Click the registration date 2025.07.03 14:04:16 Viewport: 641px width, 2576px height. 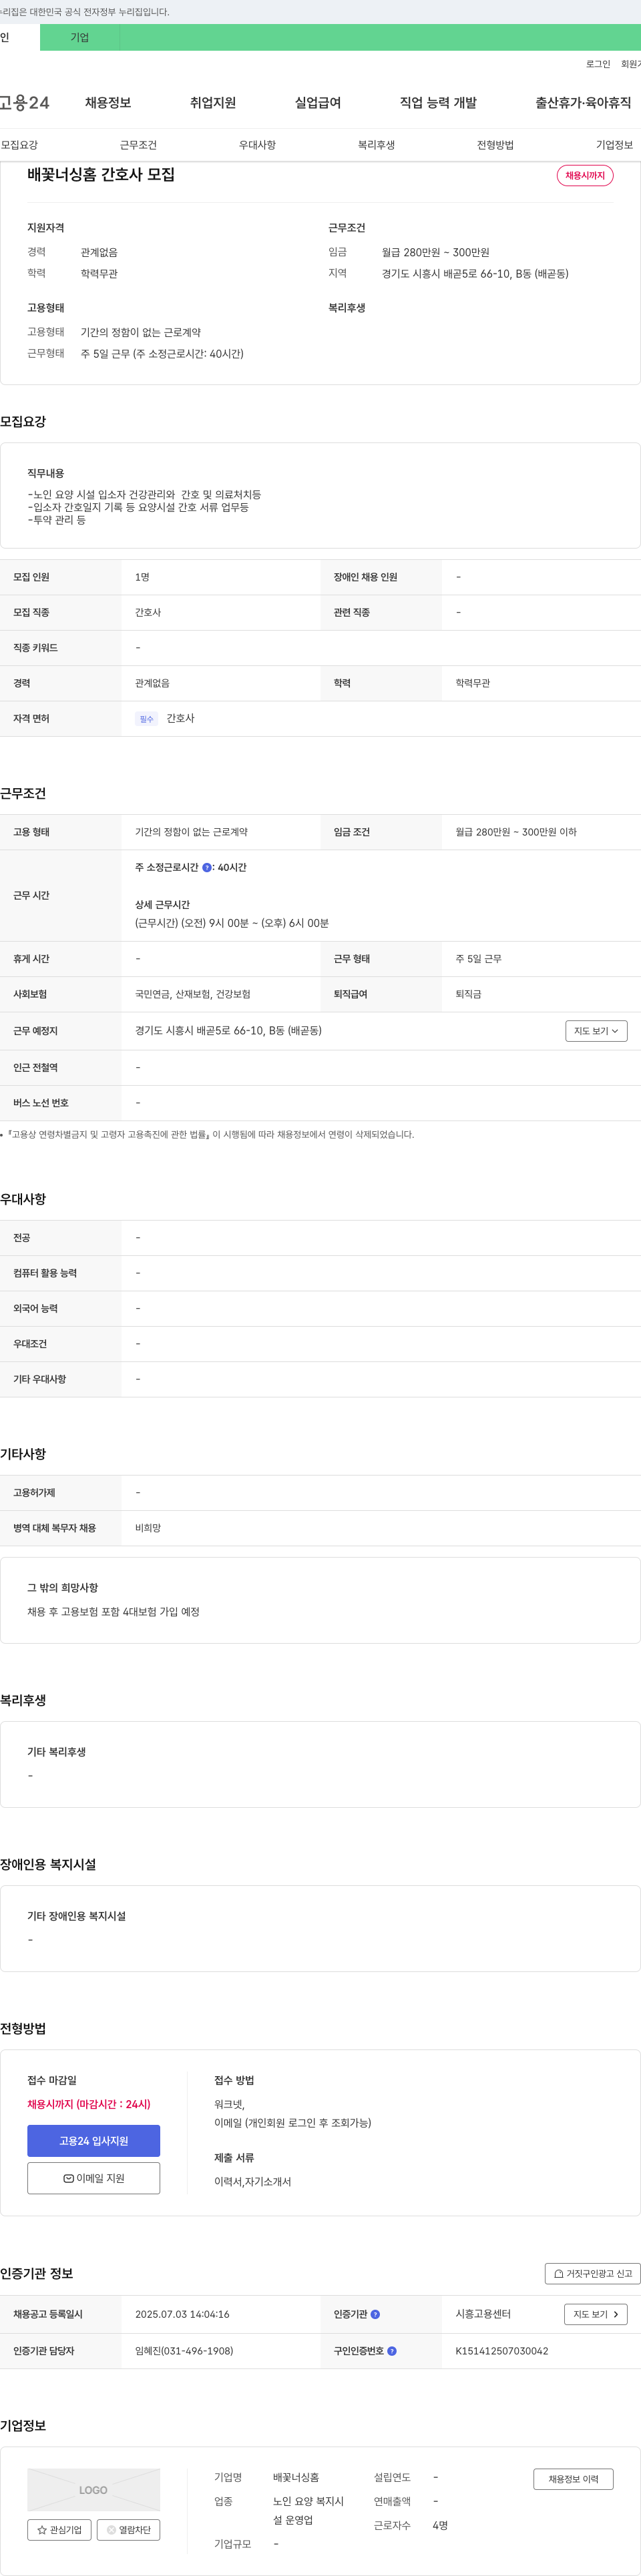182,2314
